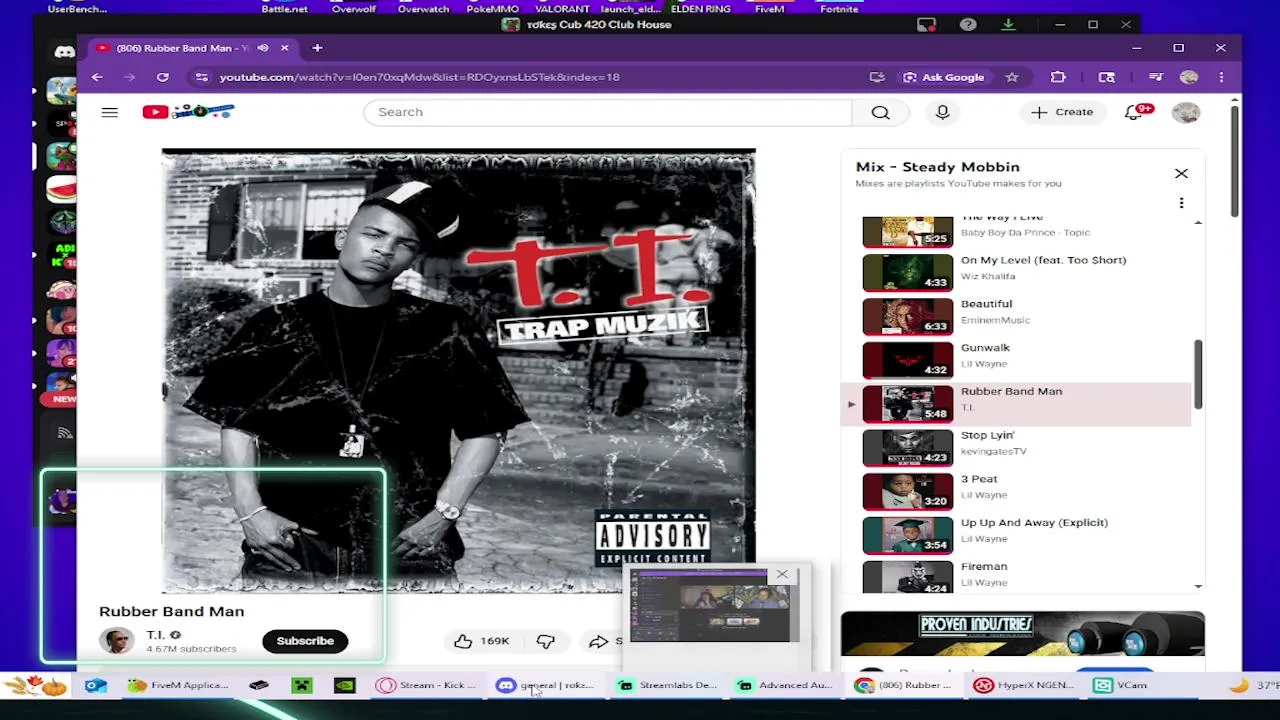Open the Proven Industries ad banner
Viewport: 1280px width, 720px height.
point(1022,635)
